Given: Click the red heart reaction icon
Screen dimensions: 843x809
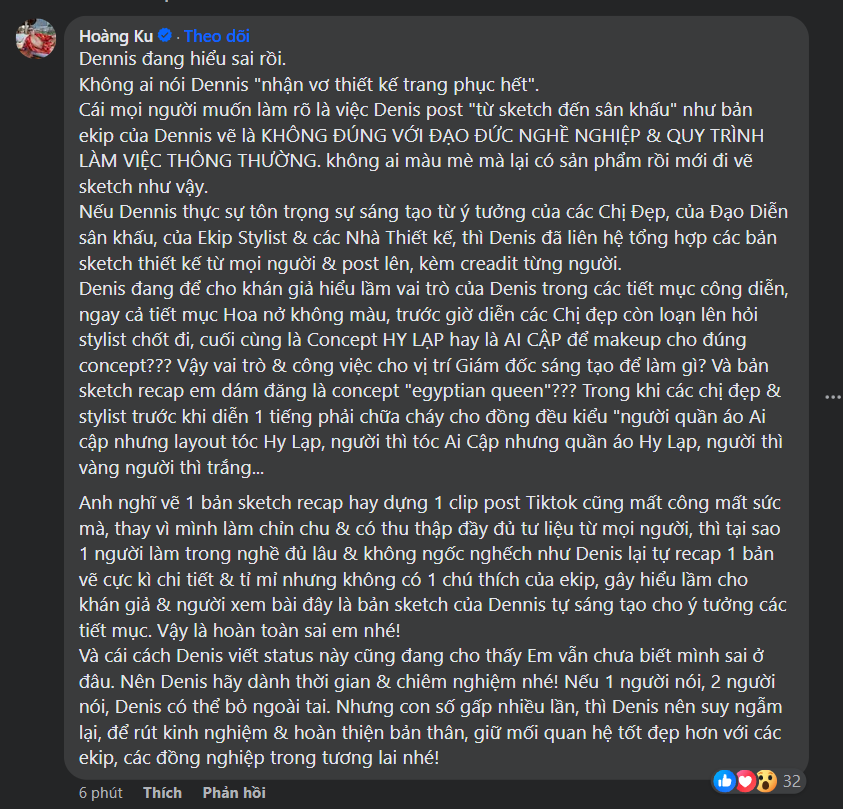Looking at the screenshot, I should tap(743, 779).
